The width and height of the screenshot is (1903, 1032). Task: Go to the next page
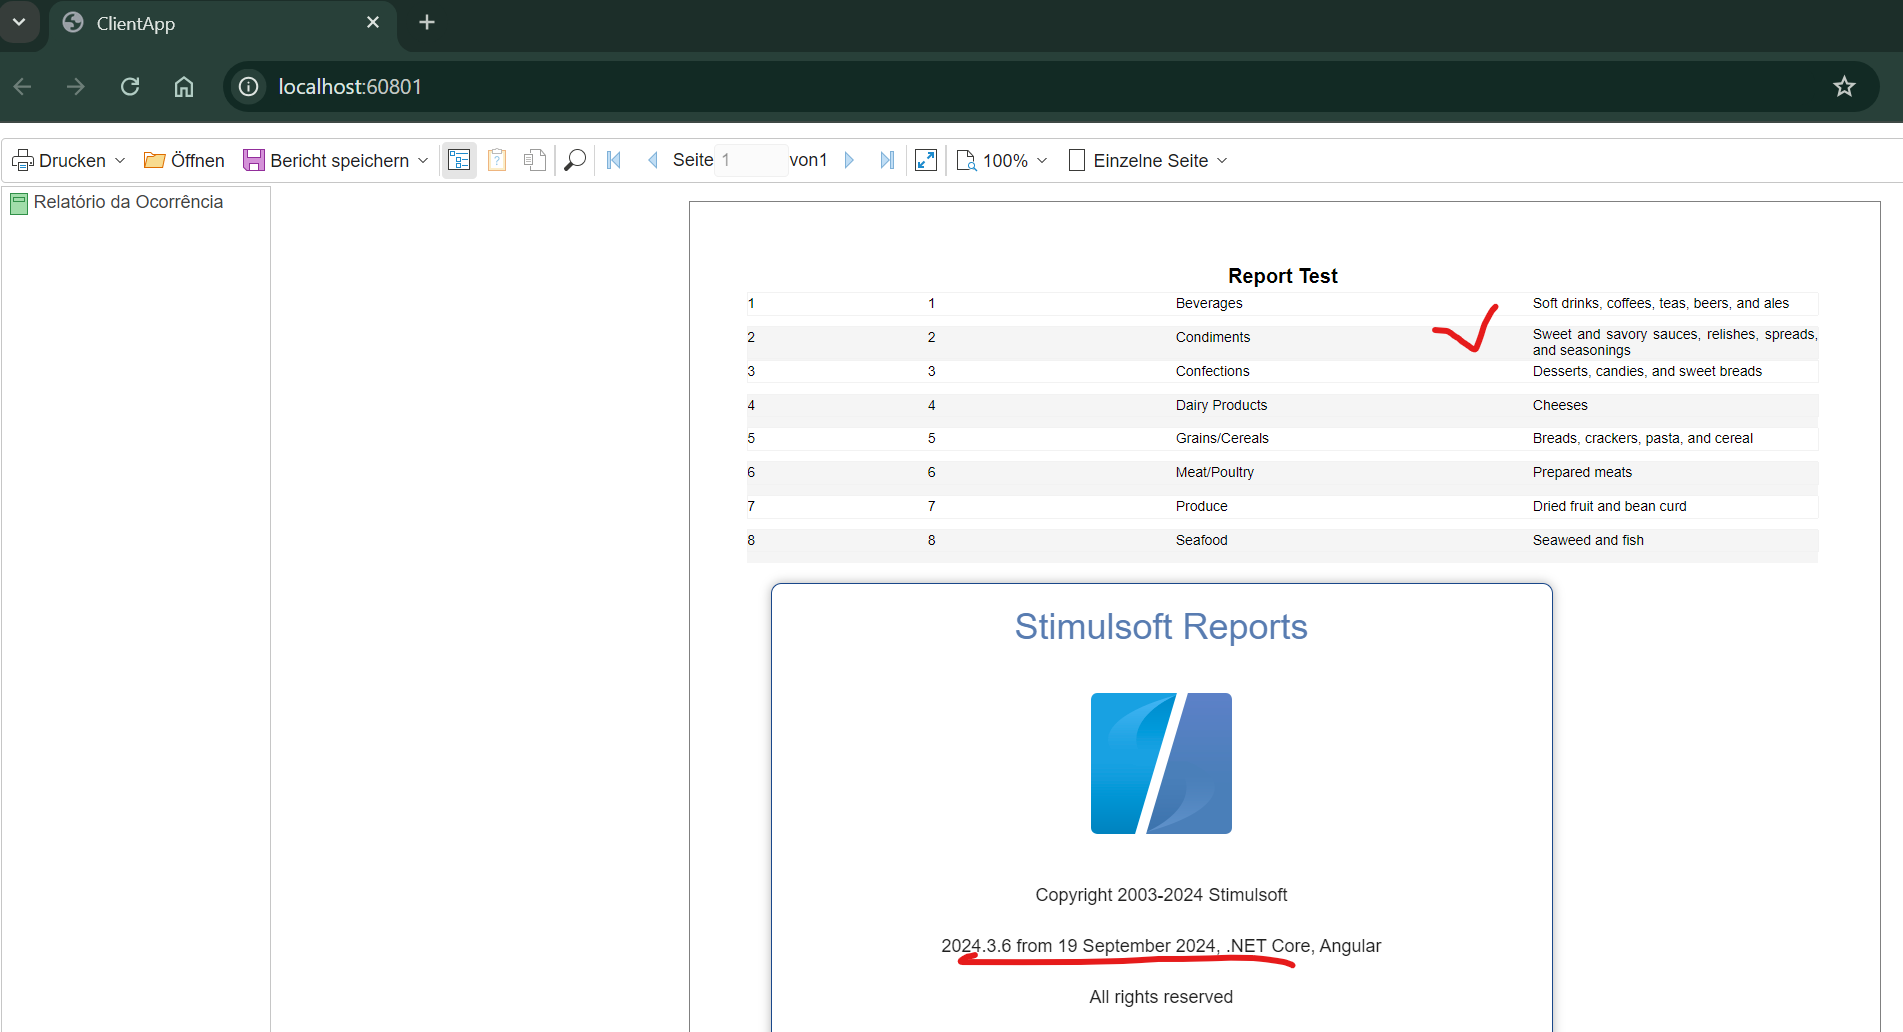pos(849,160)
